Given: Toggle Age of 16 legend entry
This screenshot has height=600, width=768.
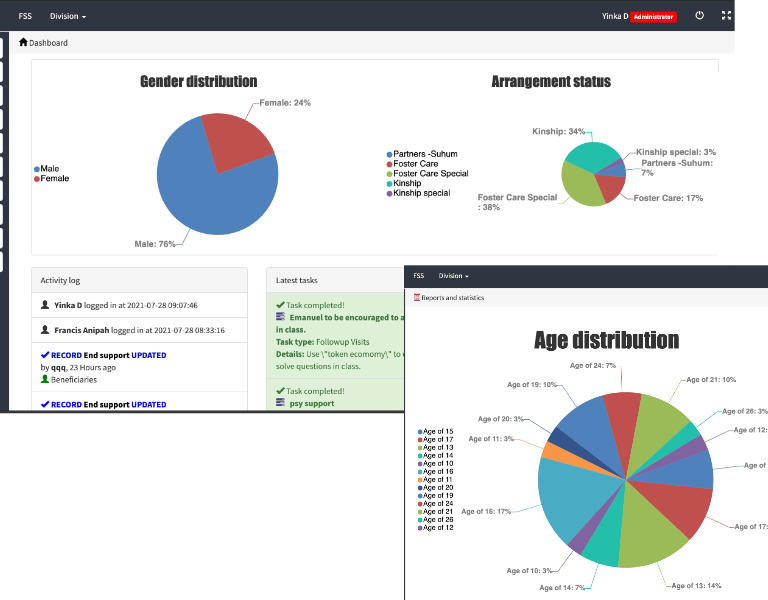Looking at the screenshot, I should click(435, 472).
